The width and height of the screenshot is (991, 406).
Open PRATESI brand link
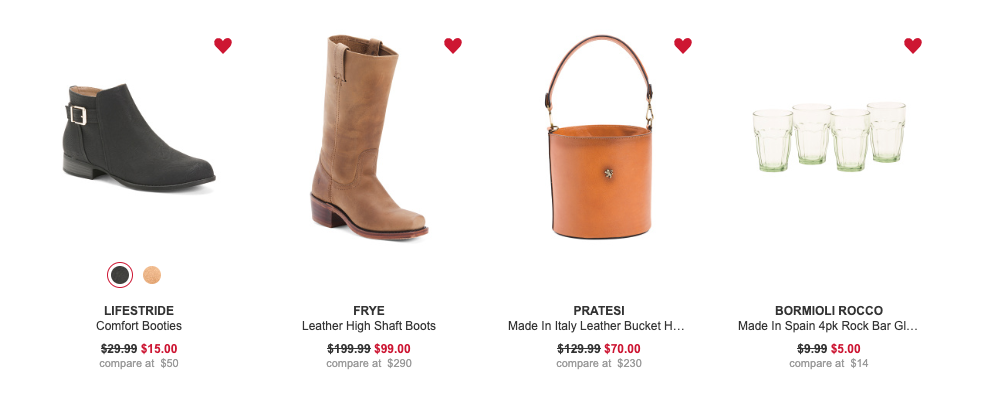(599, 311)
